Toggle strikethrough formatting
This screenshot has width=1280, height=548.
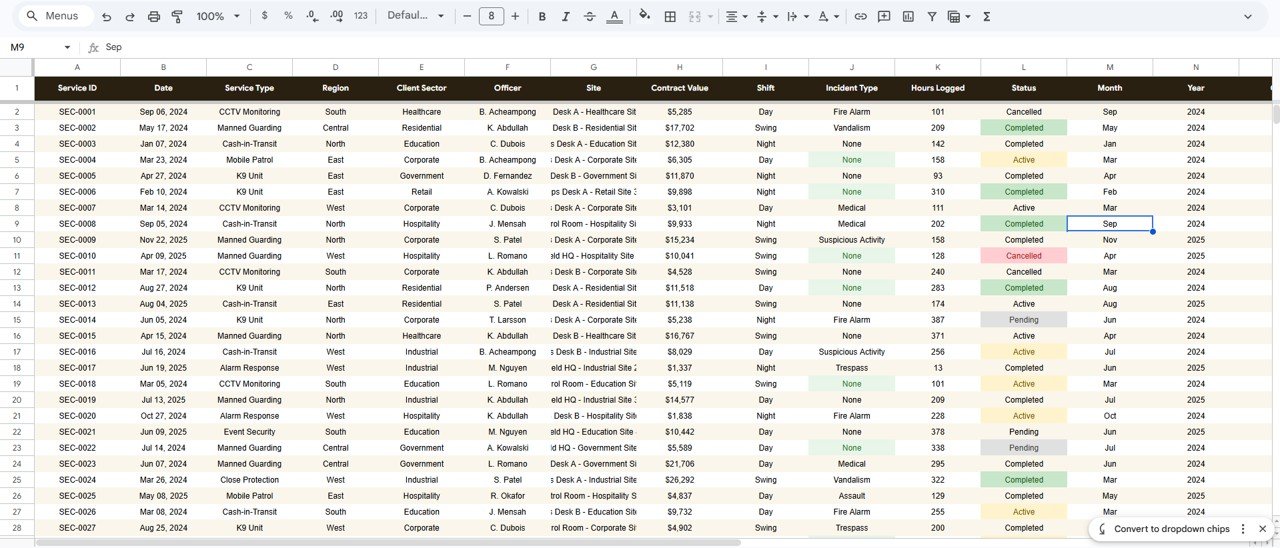click(590, 16)
